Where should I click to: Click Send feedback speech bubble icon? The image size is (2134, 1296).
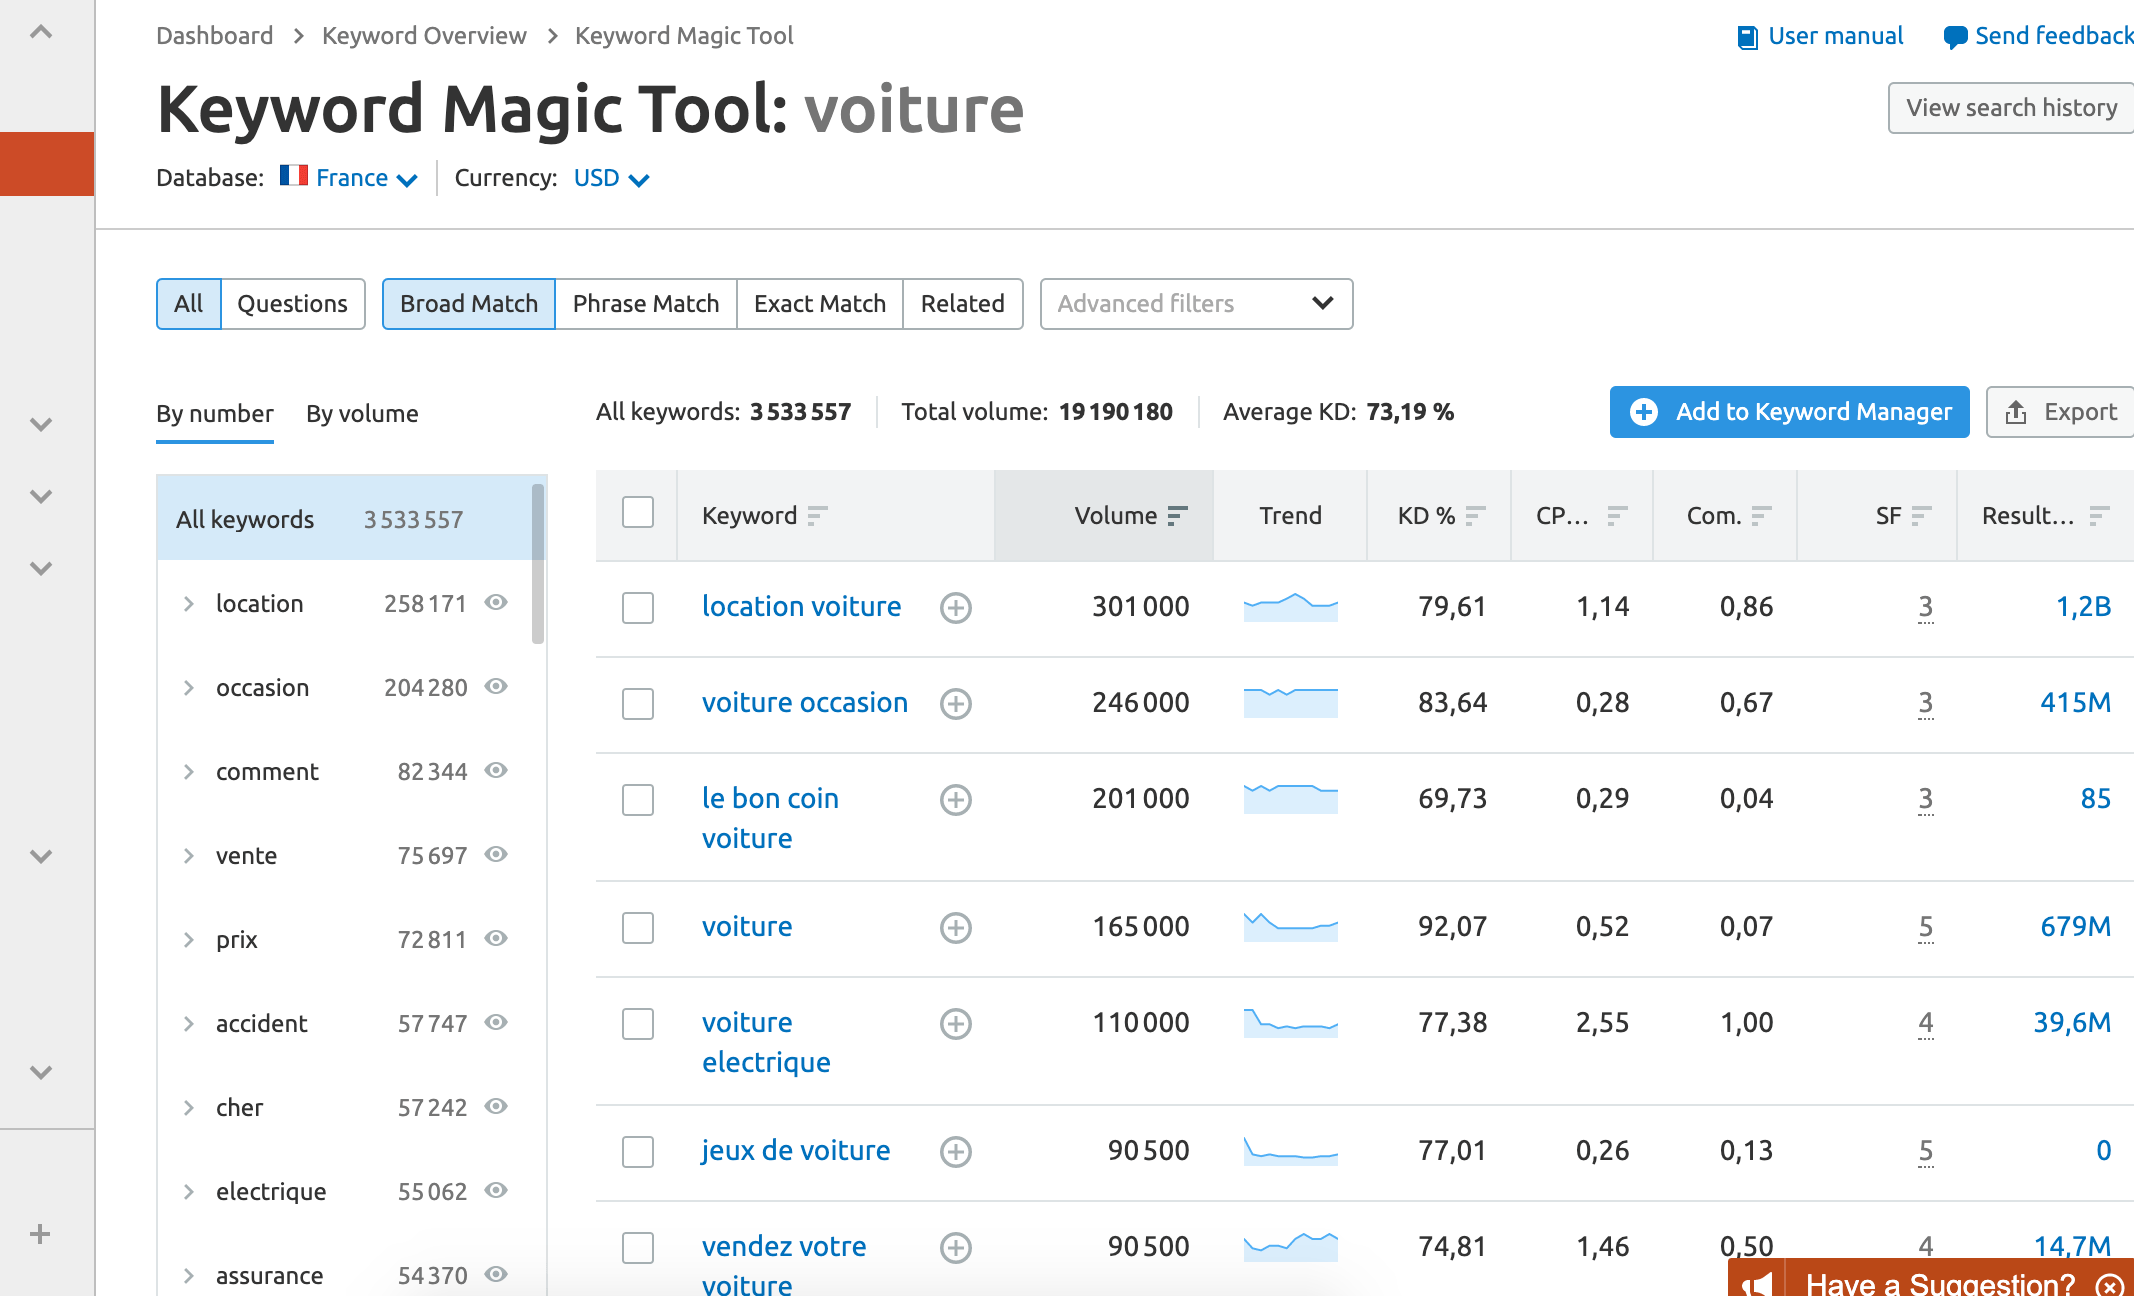(1954, 38)
